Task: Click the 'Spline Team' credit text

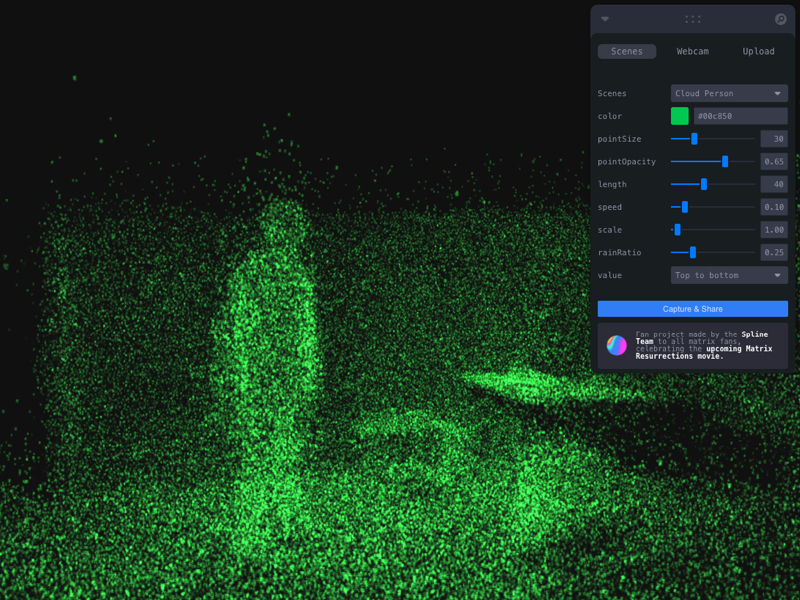Action: coord(702,338)
